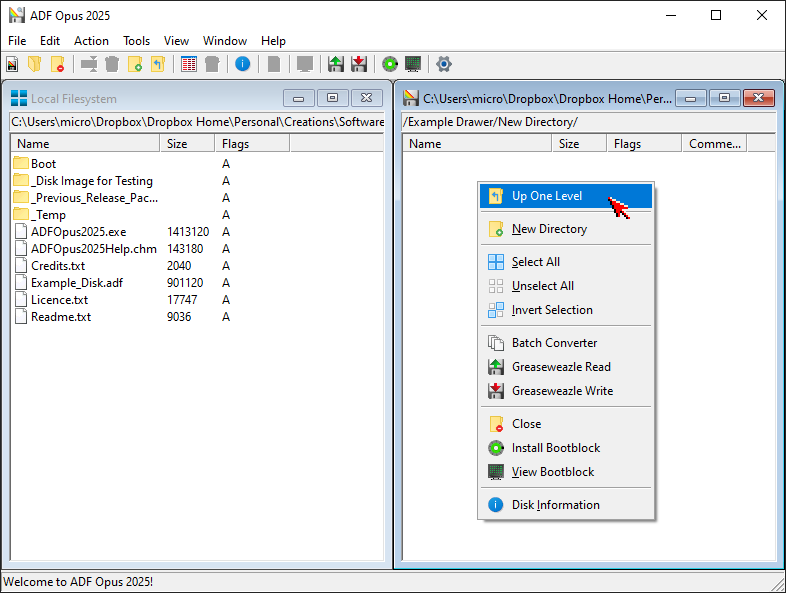786x593 pixels.
Task: Click the disk icon in ADF window title
Action: [x=411, y=98]
